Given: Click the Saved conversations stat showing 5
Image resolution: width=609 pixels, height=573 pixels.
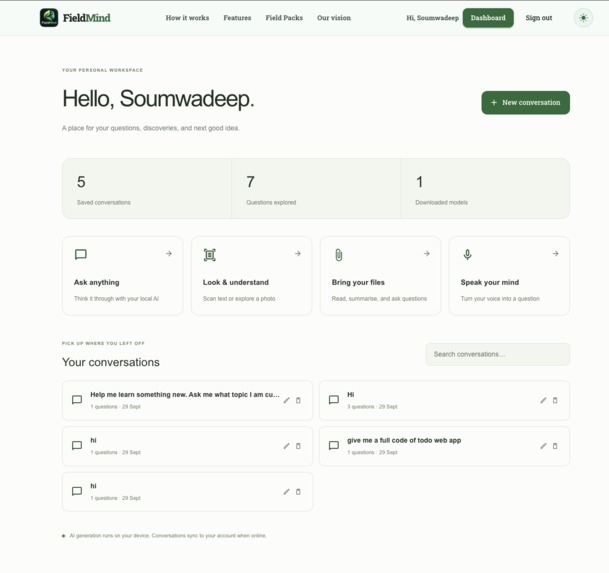Looking at the screenshot, I should [147, 188].
